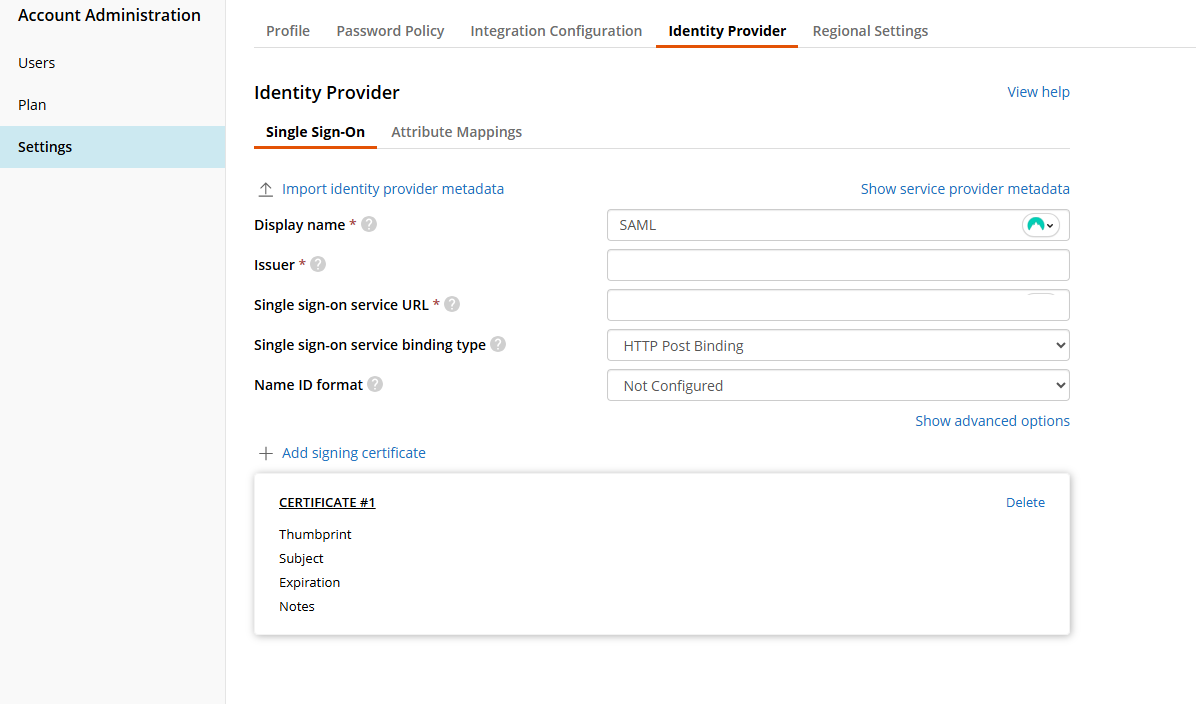The image size is (1196, 704).
Task: Open the HTTP Post Binding dropdown
Action: tap(838, 345)
